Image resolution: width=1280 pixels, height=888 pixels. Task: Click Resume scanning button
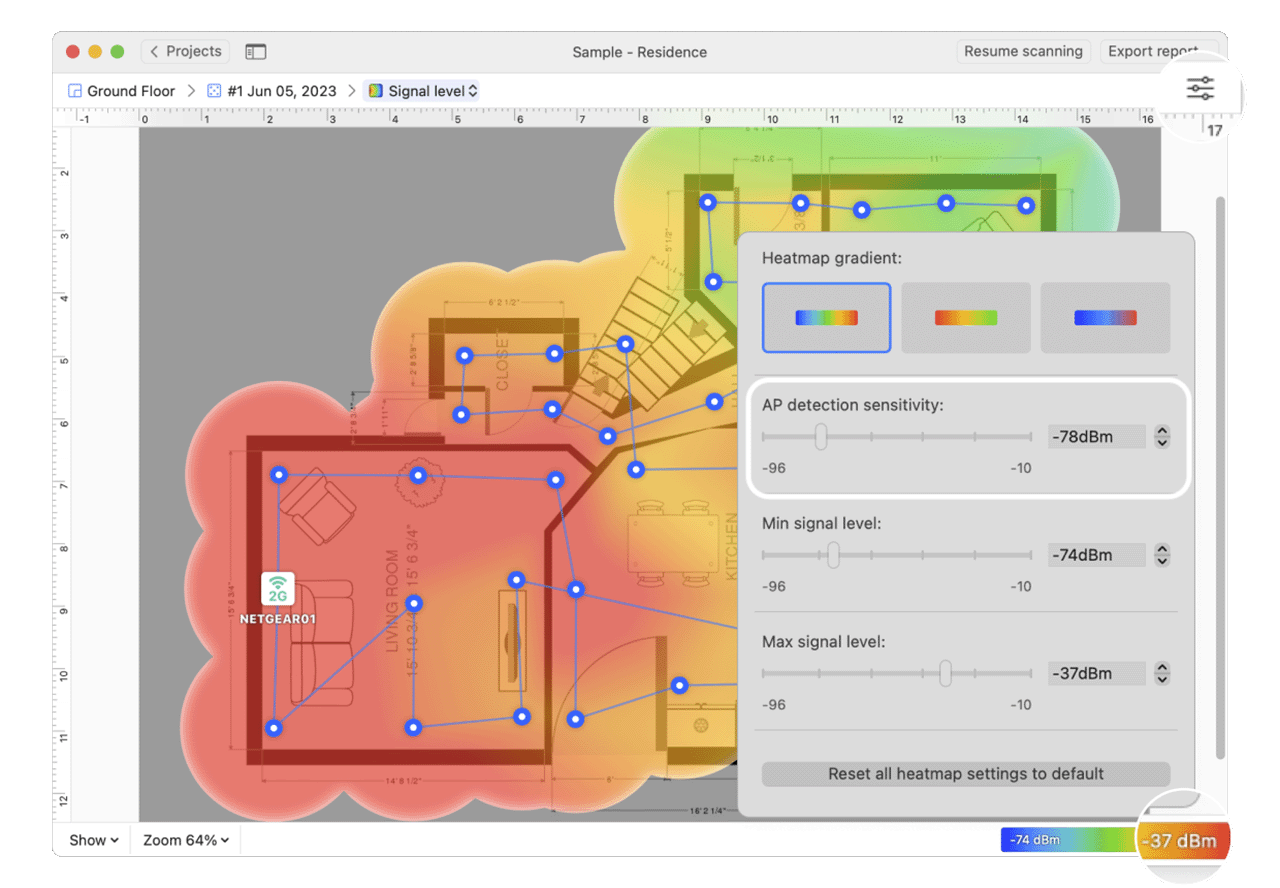click(1023, 51)
